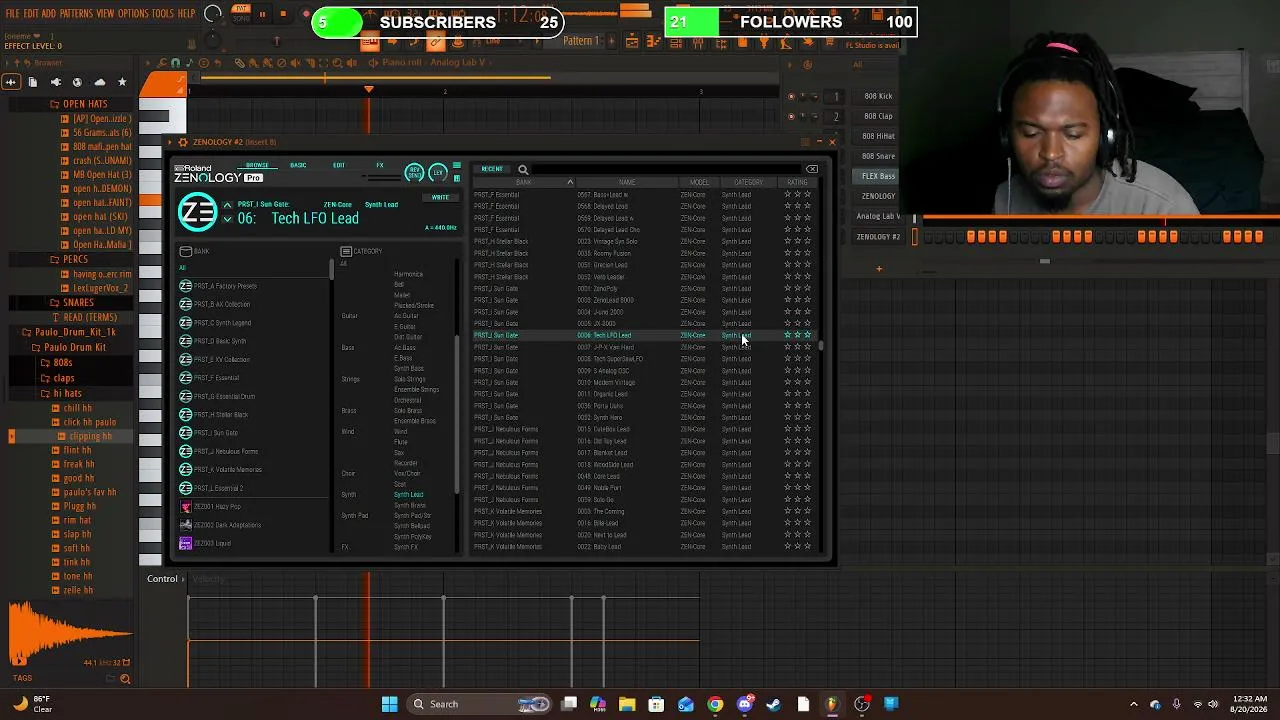Open Discord from the taskbar
Screen dimensions: 1280x720
pyautogui.click(x=744, y=704)
